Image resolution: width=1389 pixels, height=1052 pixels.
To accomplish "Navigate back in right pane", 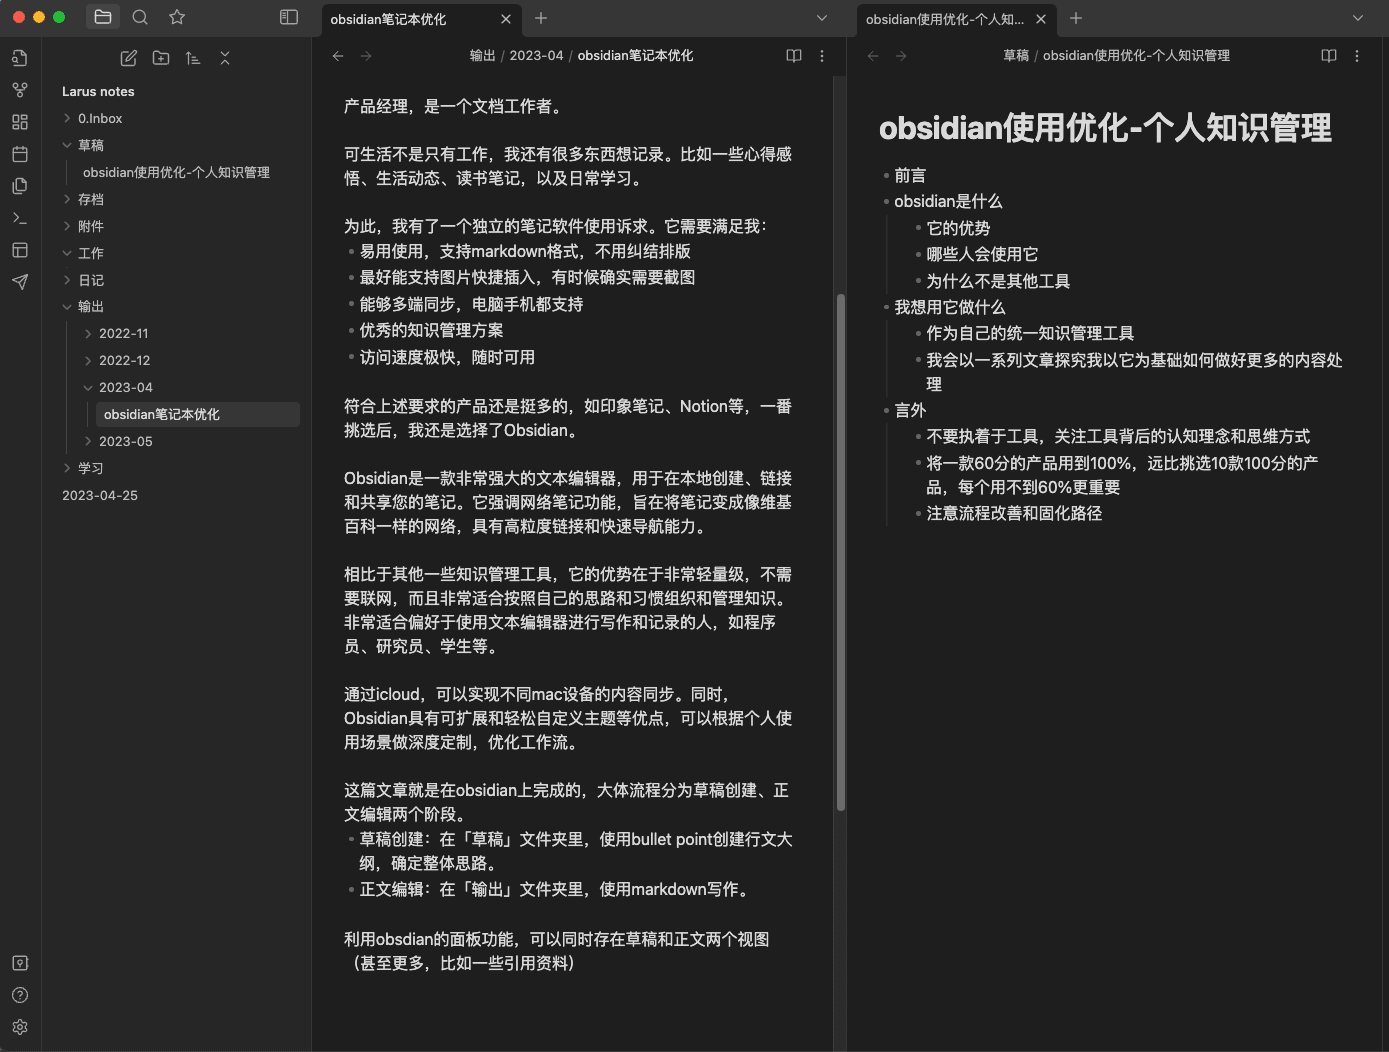I will (873, 56).
